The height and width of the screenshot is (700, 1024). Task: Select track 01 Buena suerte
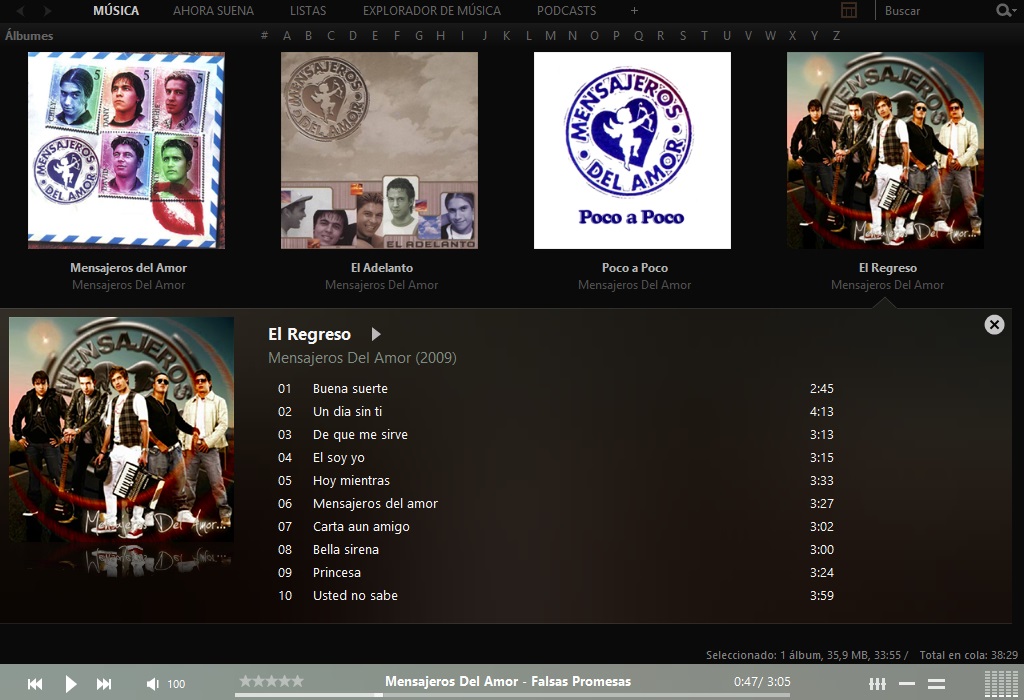(x=555, y=389)
